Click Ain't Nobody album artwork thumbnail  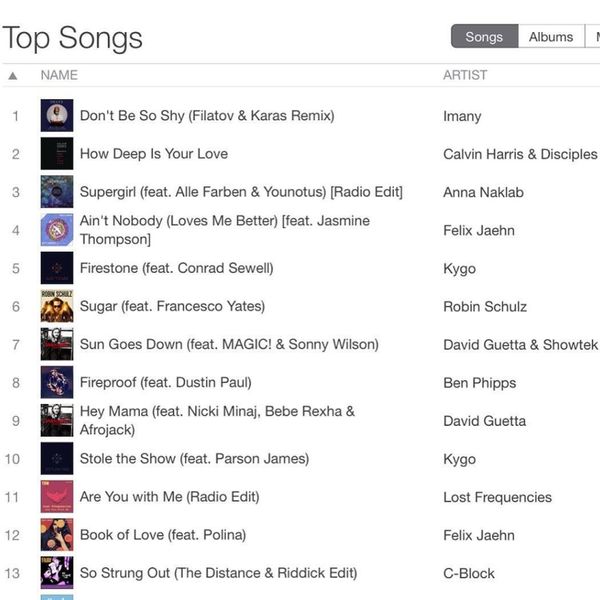[57, 230]
